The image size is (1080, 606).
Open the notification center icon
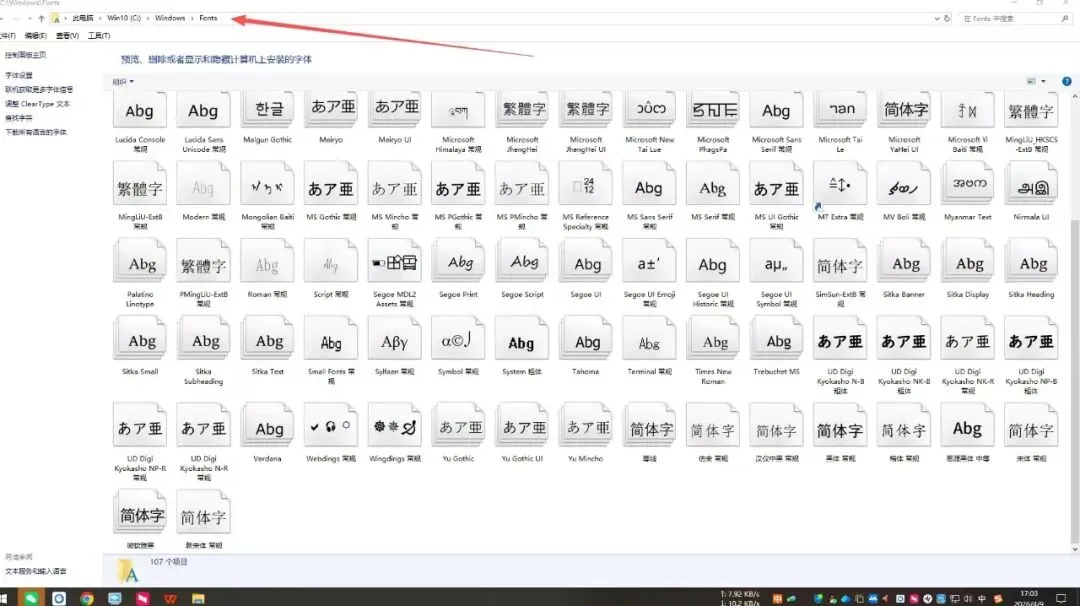(1061, 598)
